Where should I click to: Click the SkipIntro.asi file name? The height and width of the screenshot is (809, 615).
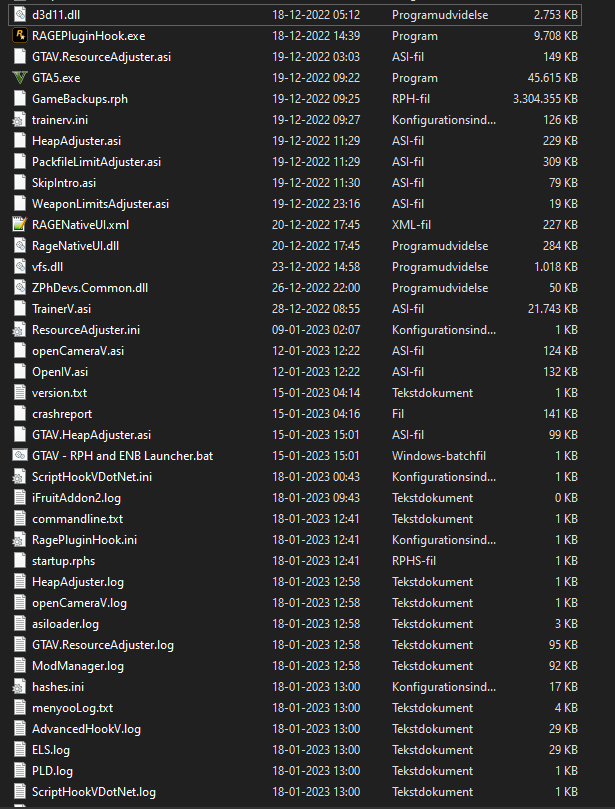click(64, 183)
